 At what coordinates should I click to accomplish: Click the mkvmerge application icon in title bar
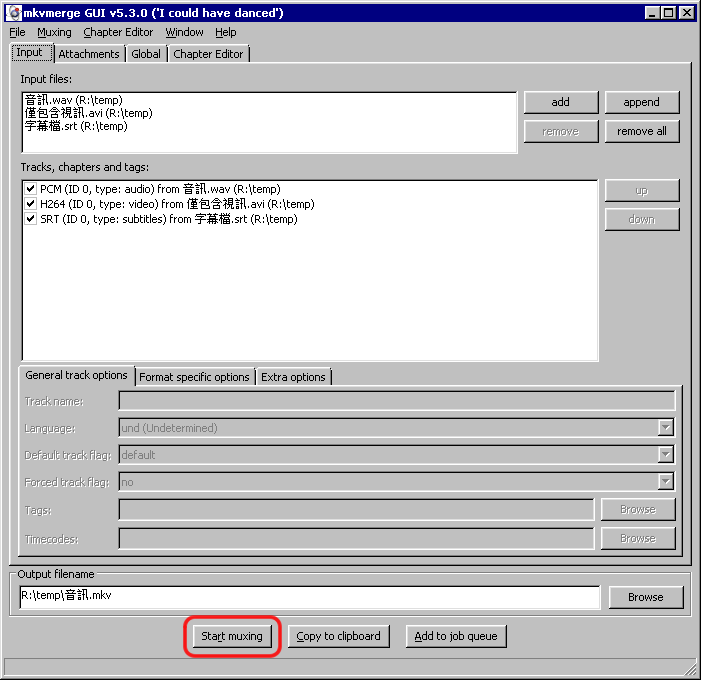(x=14, y=13)
